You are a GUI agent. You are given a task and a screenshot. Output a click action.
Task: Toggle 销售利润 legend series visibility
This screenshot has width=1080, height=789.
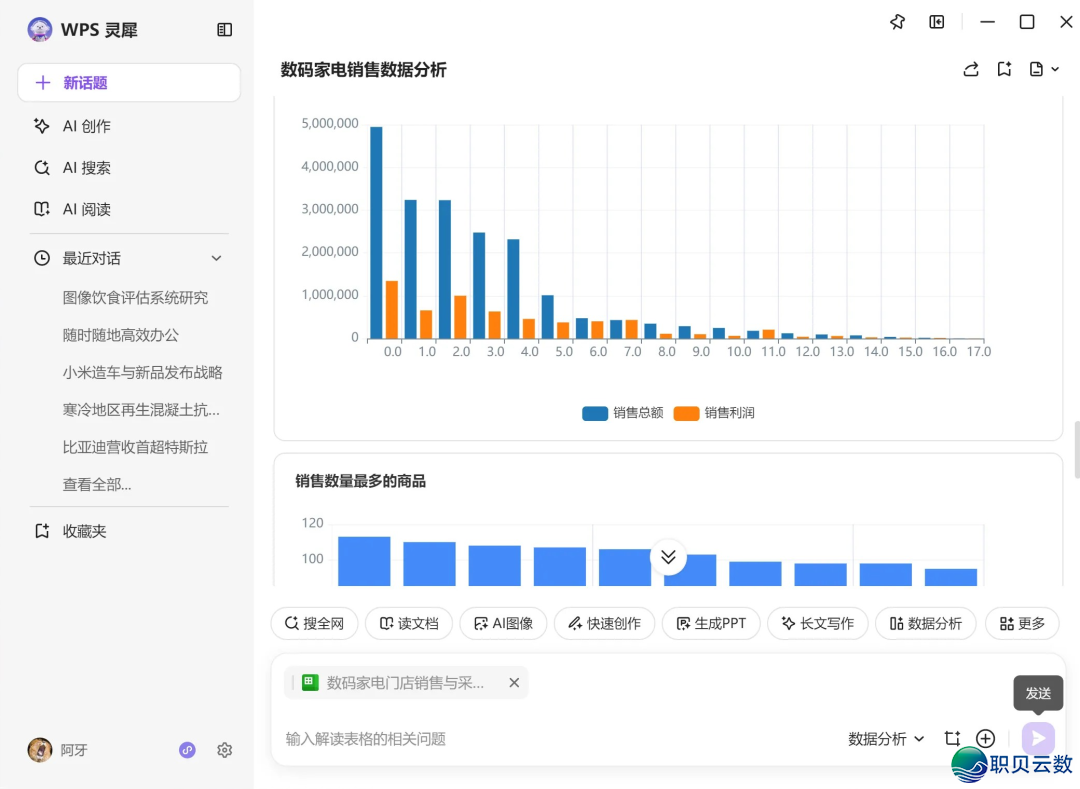(x=714, y=413)
